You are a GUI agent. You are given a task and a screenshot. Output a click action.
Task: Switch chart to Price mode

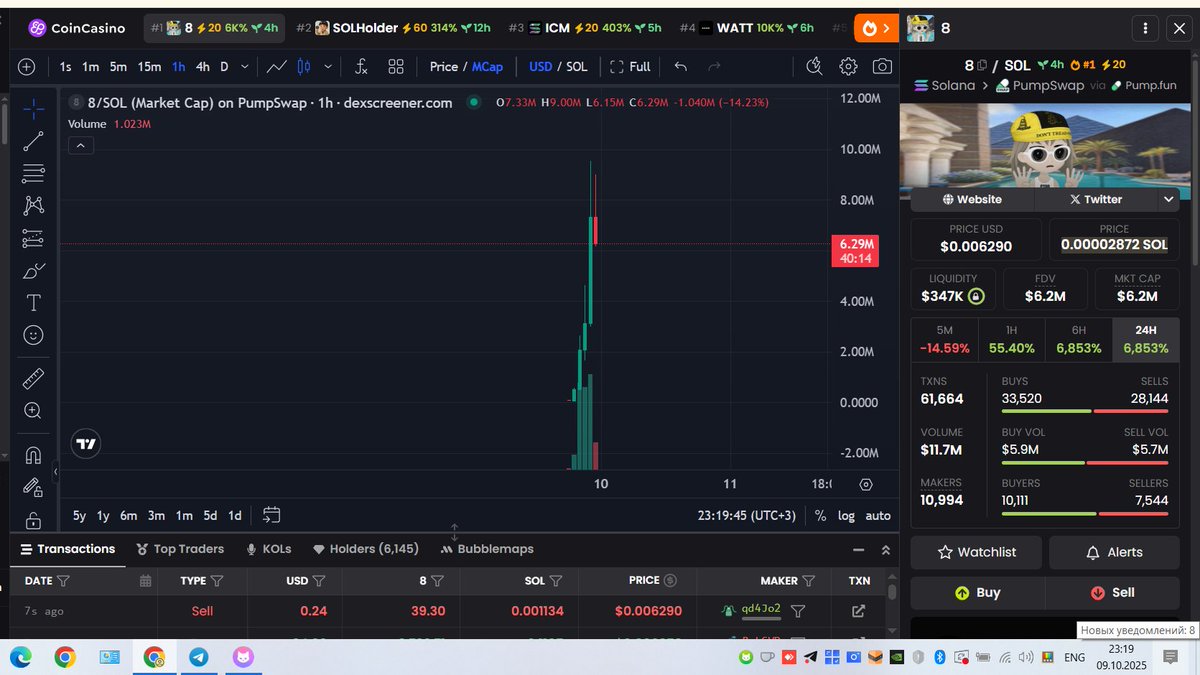444,67
